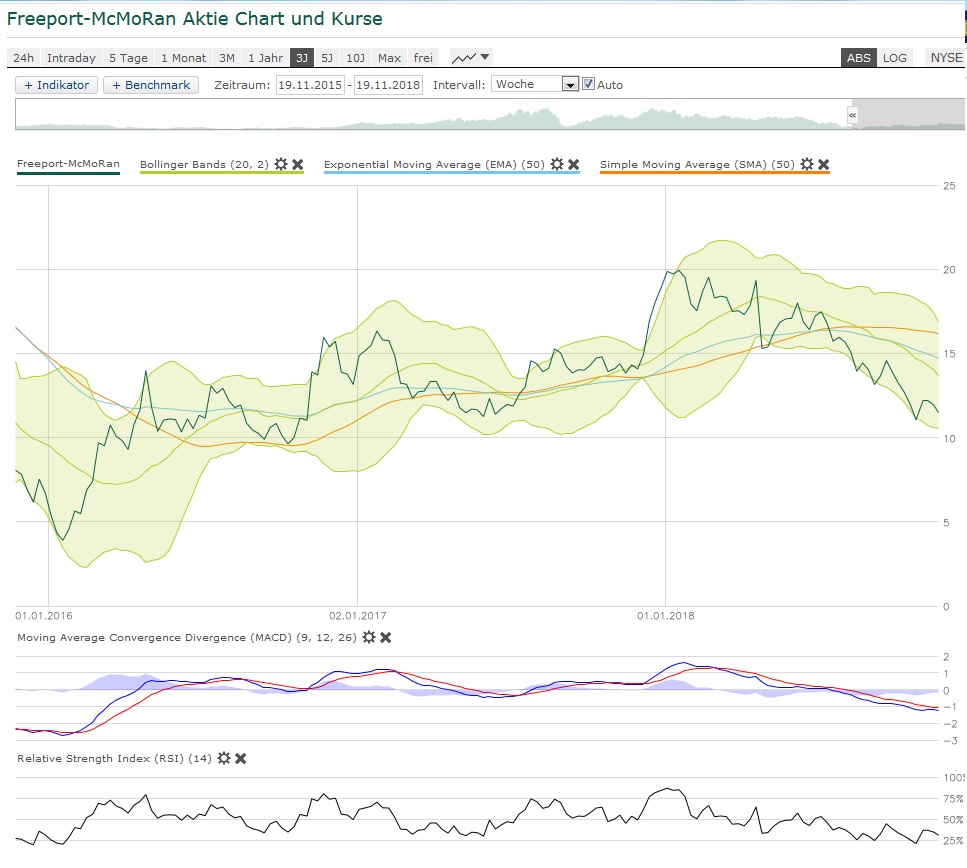Remove the MACD indicator panel
967x868 pixels.
[x=386, y=637]
